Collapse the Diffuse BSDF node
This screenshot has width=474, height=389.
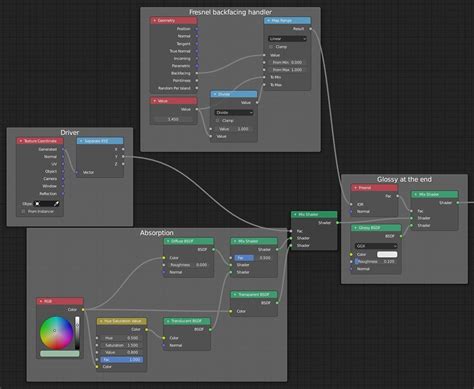(168, 241)
